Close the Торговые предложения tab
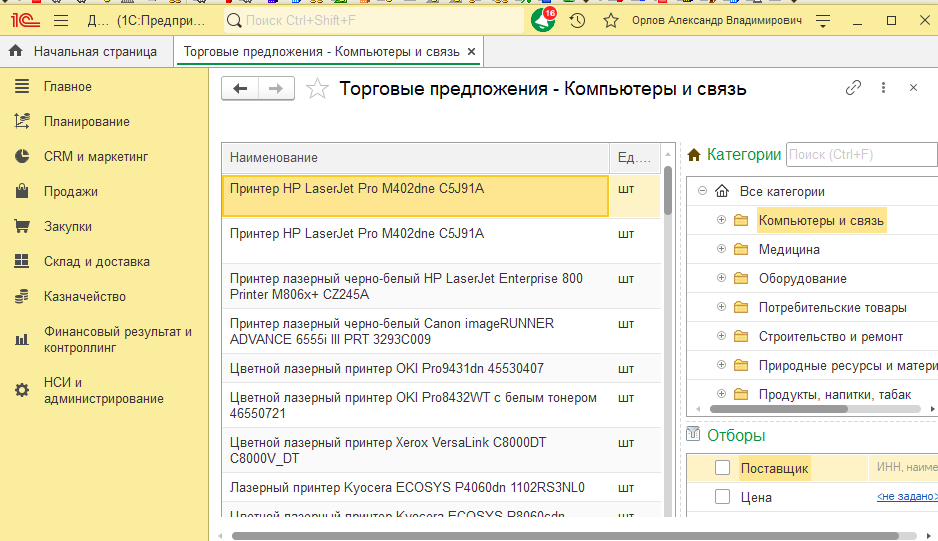The height and width of the screenshot is (541, 938). (x=471, y=51)
